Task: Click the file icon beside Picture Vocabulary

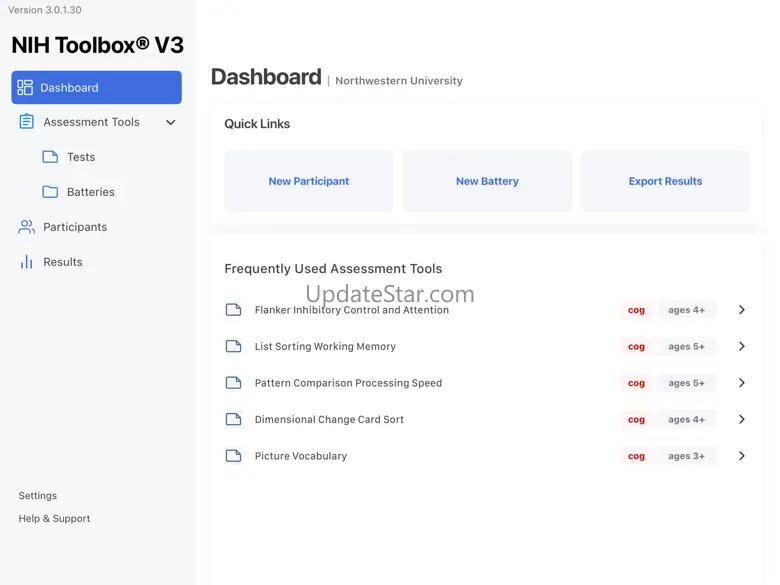Action: coord(233,456)
